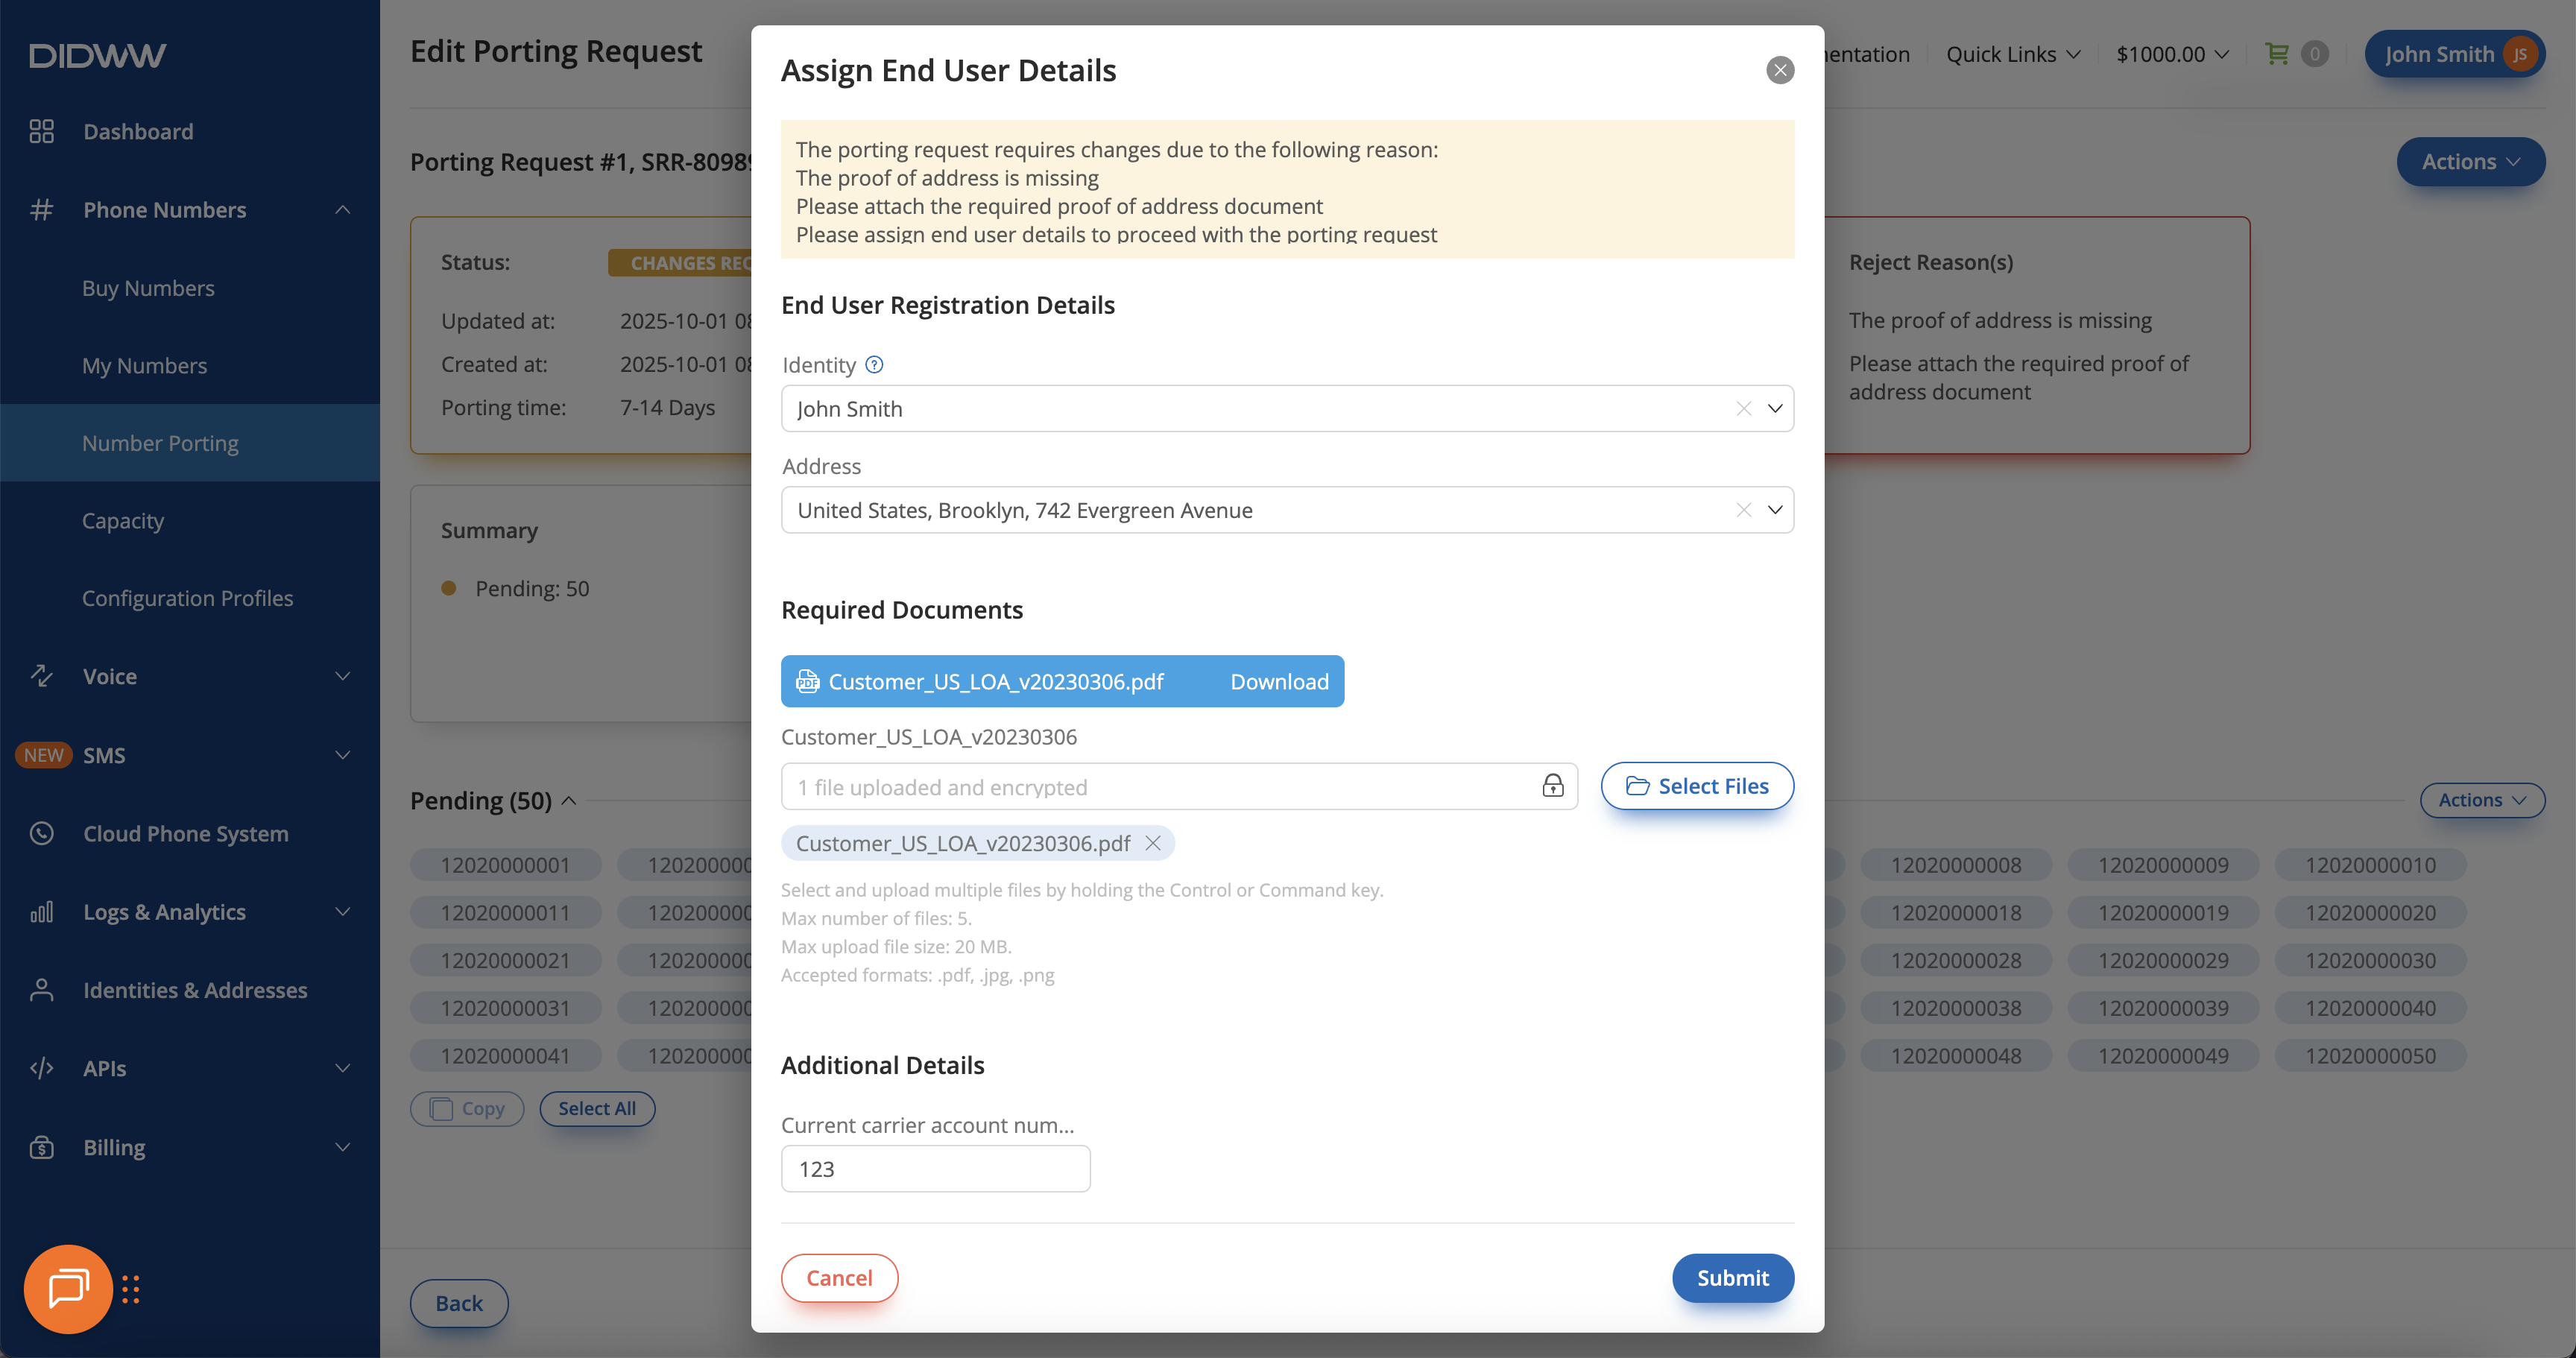This screenshot has width=2576, height=1358.
Task: Remove uploaded Customer_US_LOA_v20230306.pdf file chip
Action: point(1153,843)
